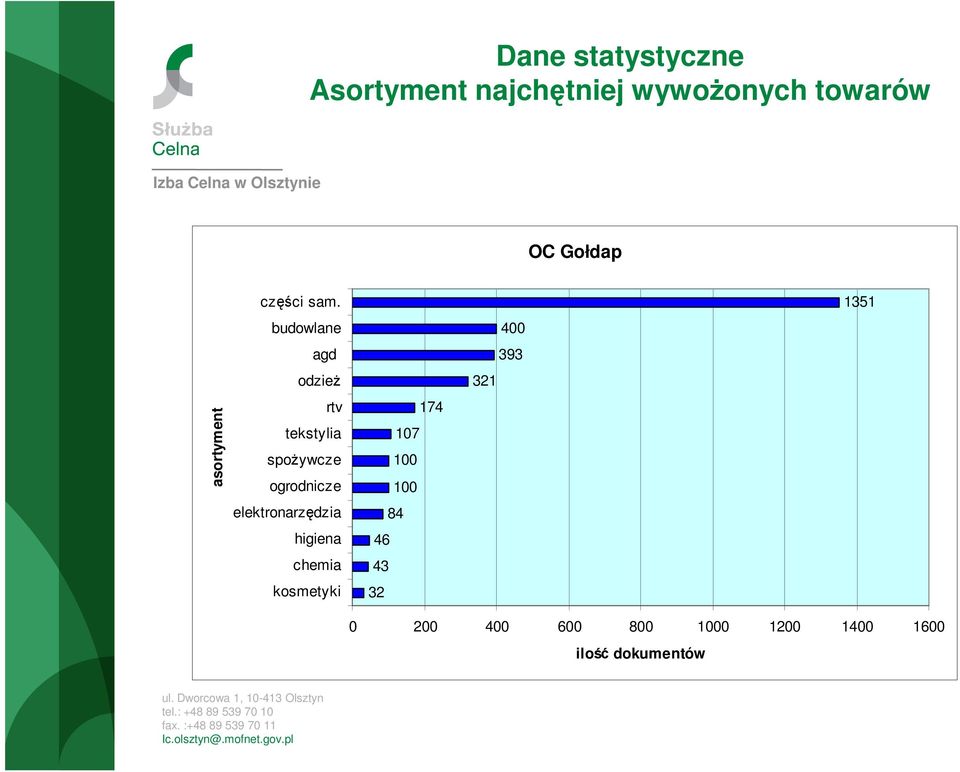Click the value label 46
This screenshot has width=960, height=772.
[x=381, y=540]
